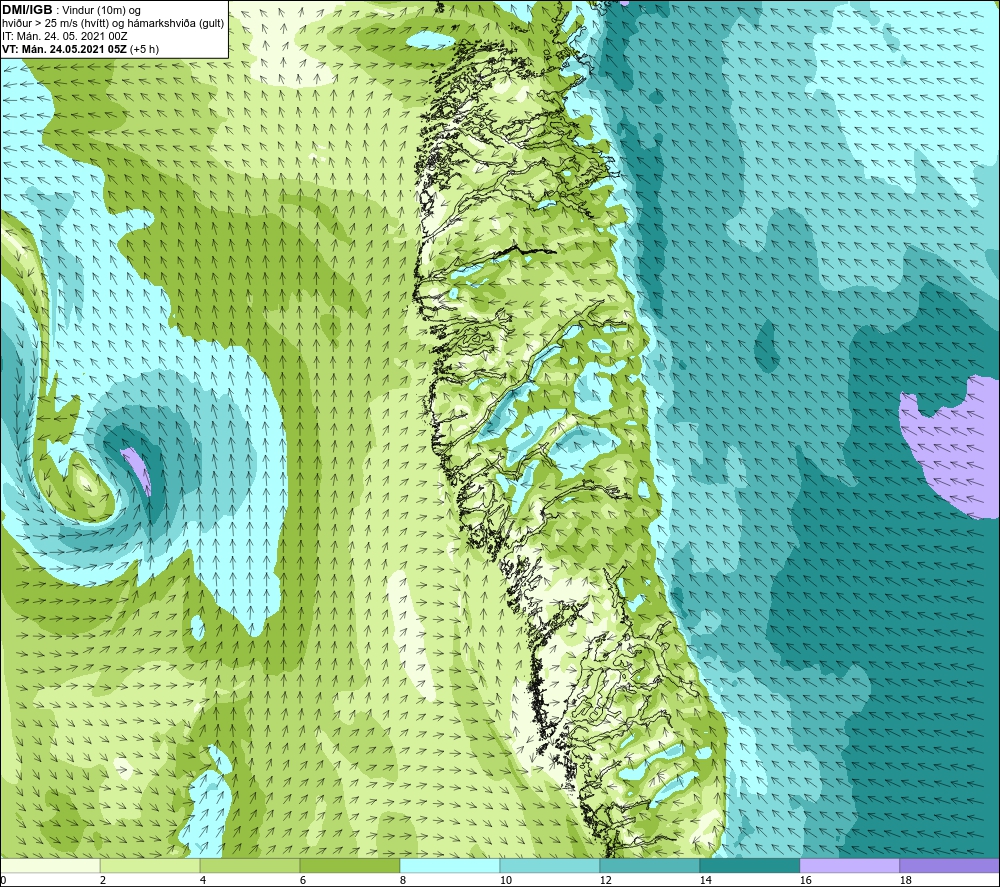Screen dimensions: 1000x887
Task: Click the scale label '16'
Action: pyautogui.click(x=806, y=880)
